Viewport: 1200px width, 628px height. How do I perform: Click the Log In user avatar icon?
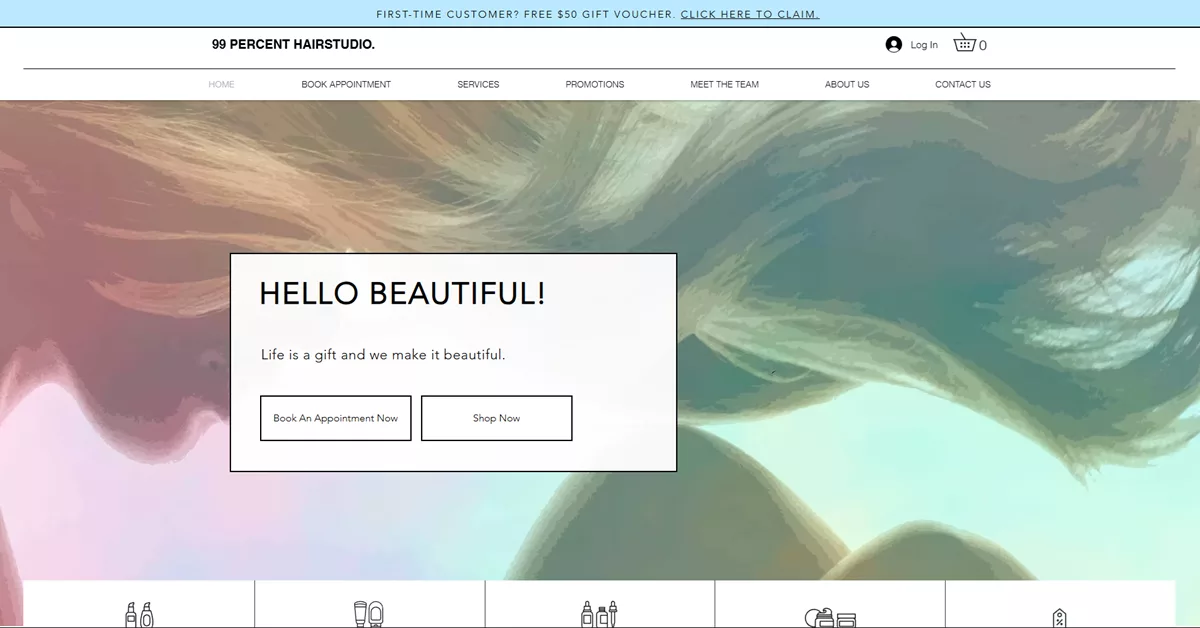(894, 44)
